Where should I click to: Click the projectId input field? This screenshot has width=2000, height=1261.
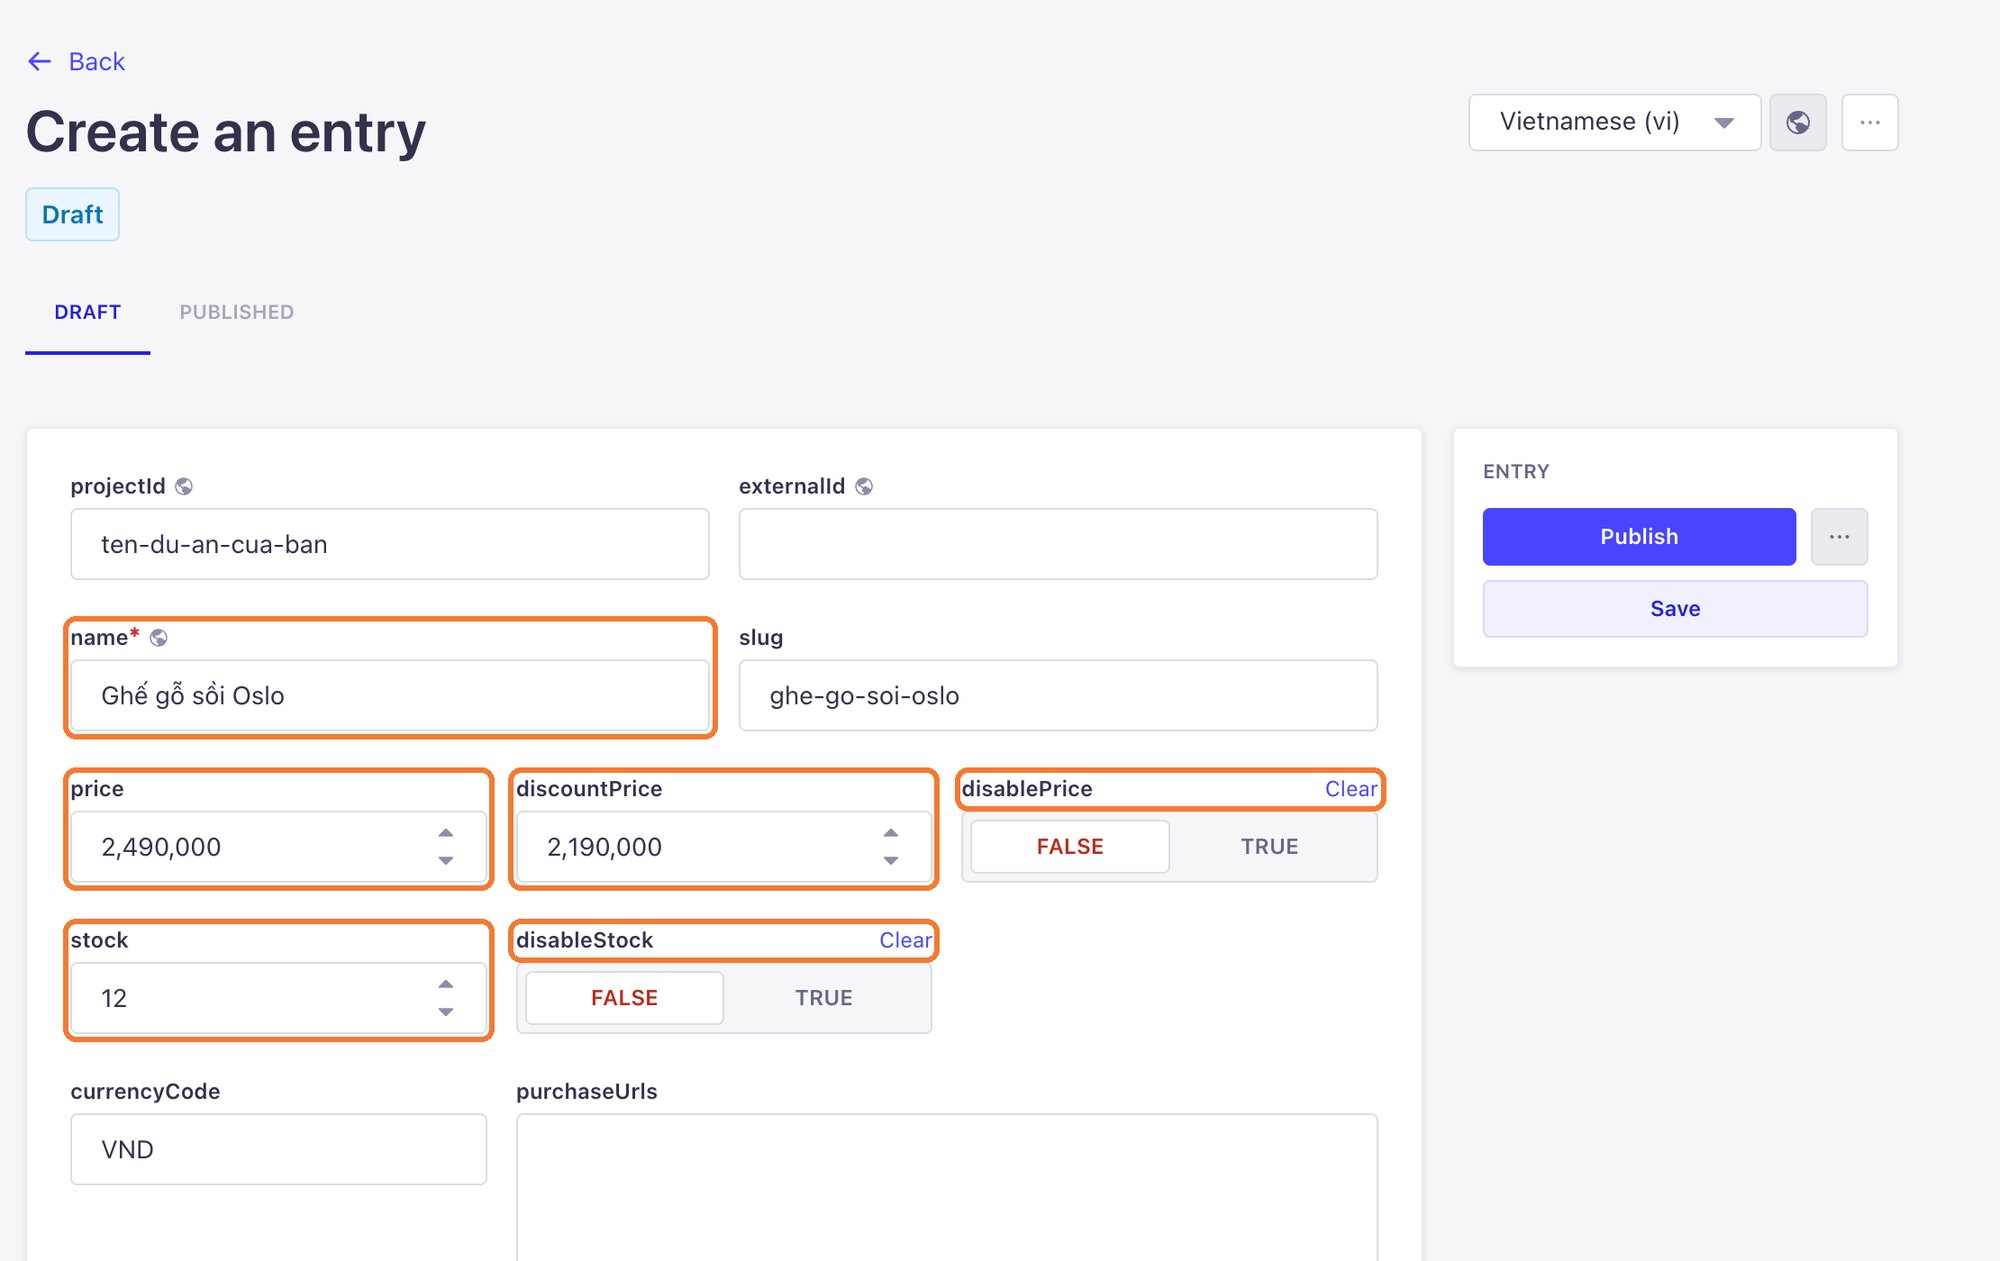[390, 544]
